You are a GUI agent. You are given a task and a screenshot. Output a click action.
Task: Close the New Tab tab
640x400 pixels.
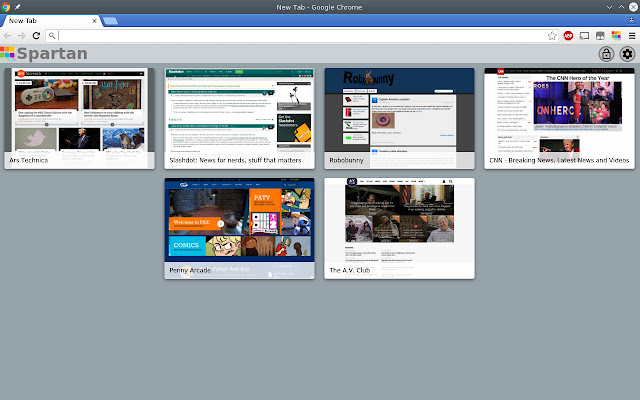coord(92,21)
